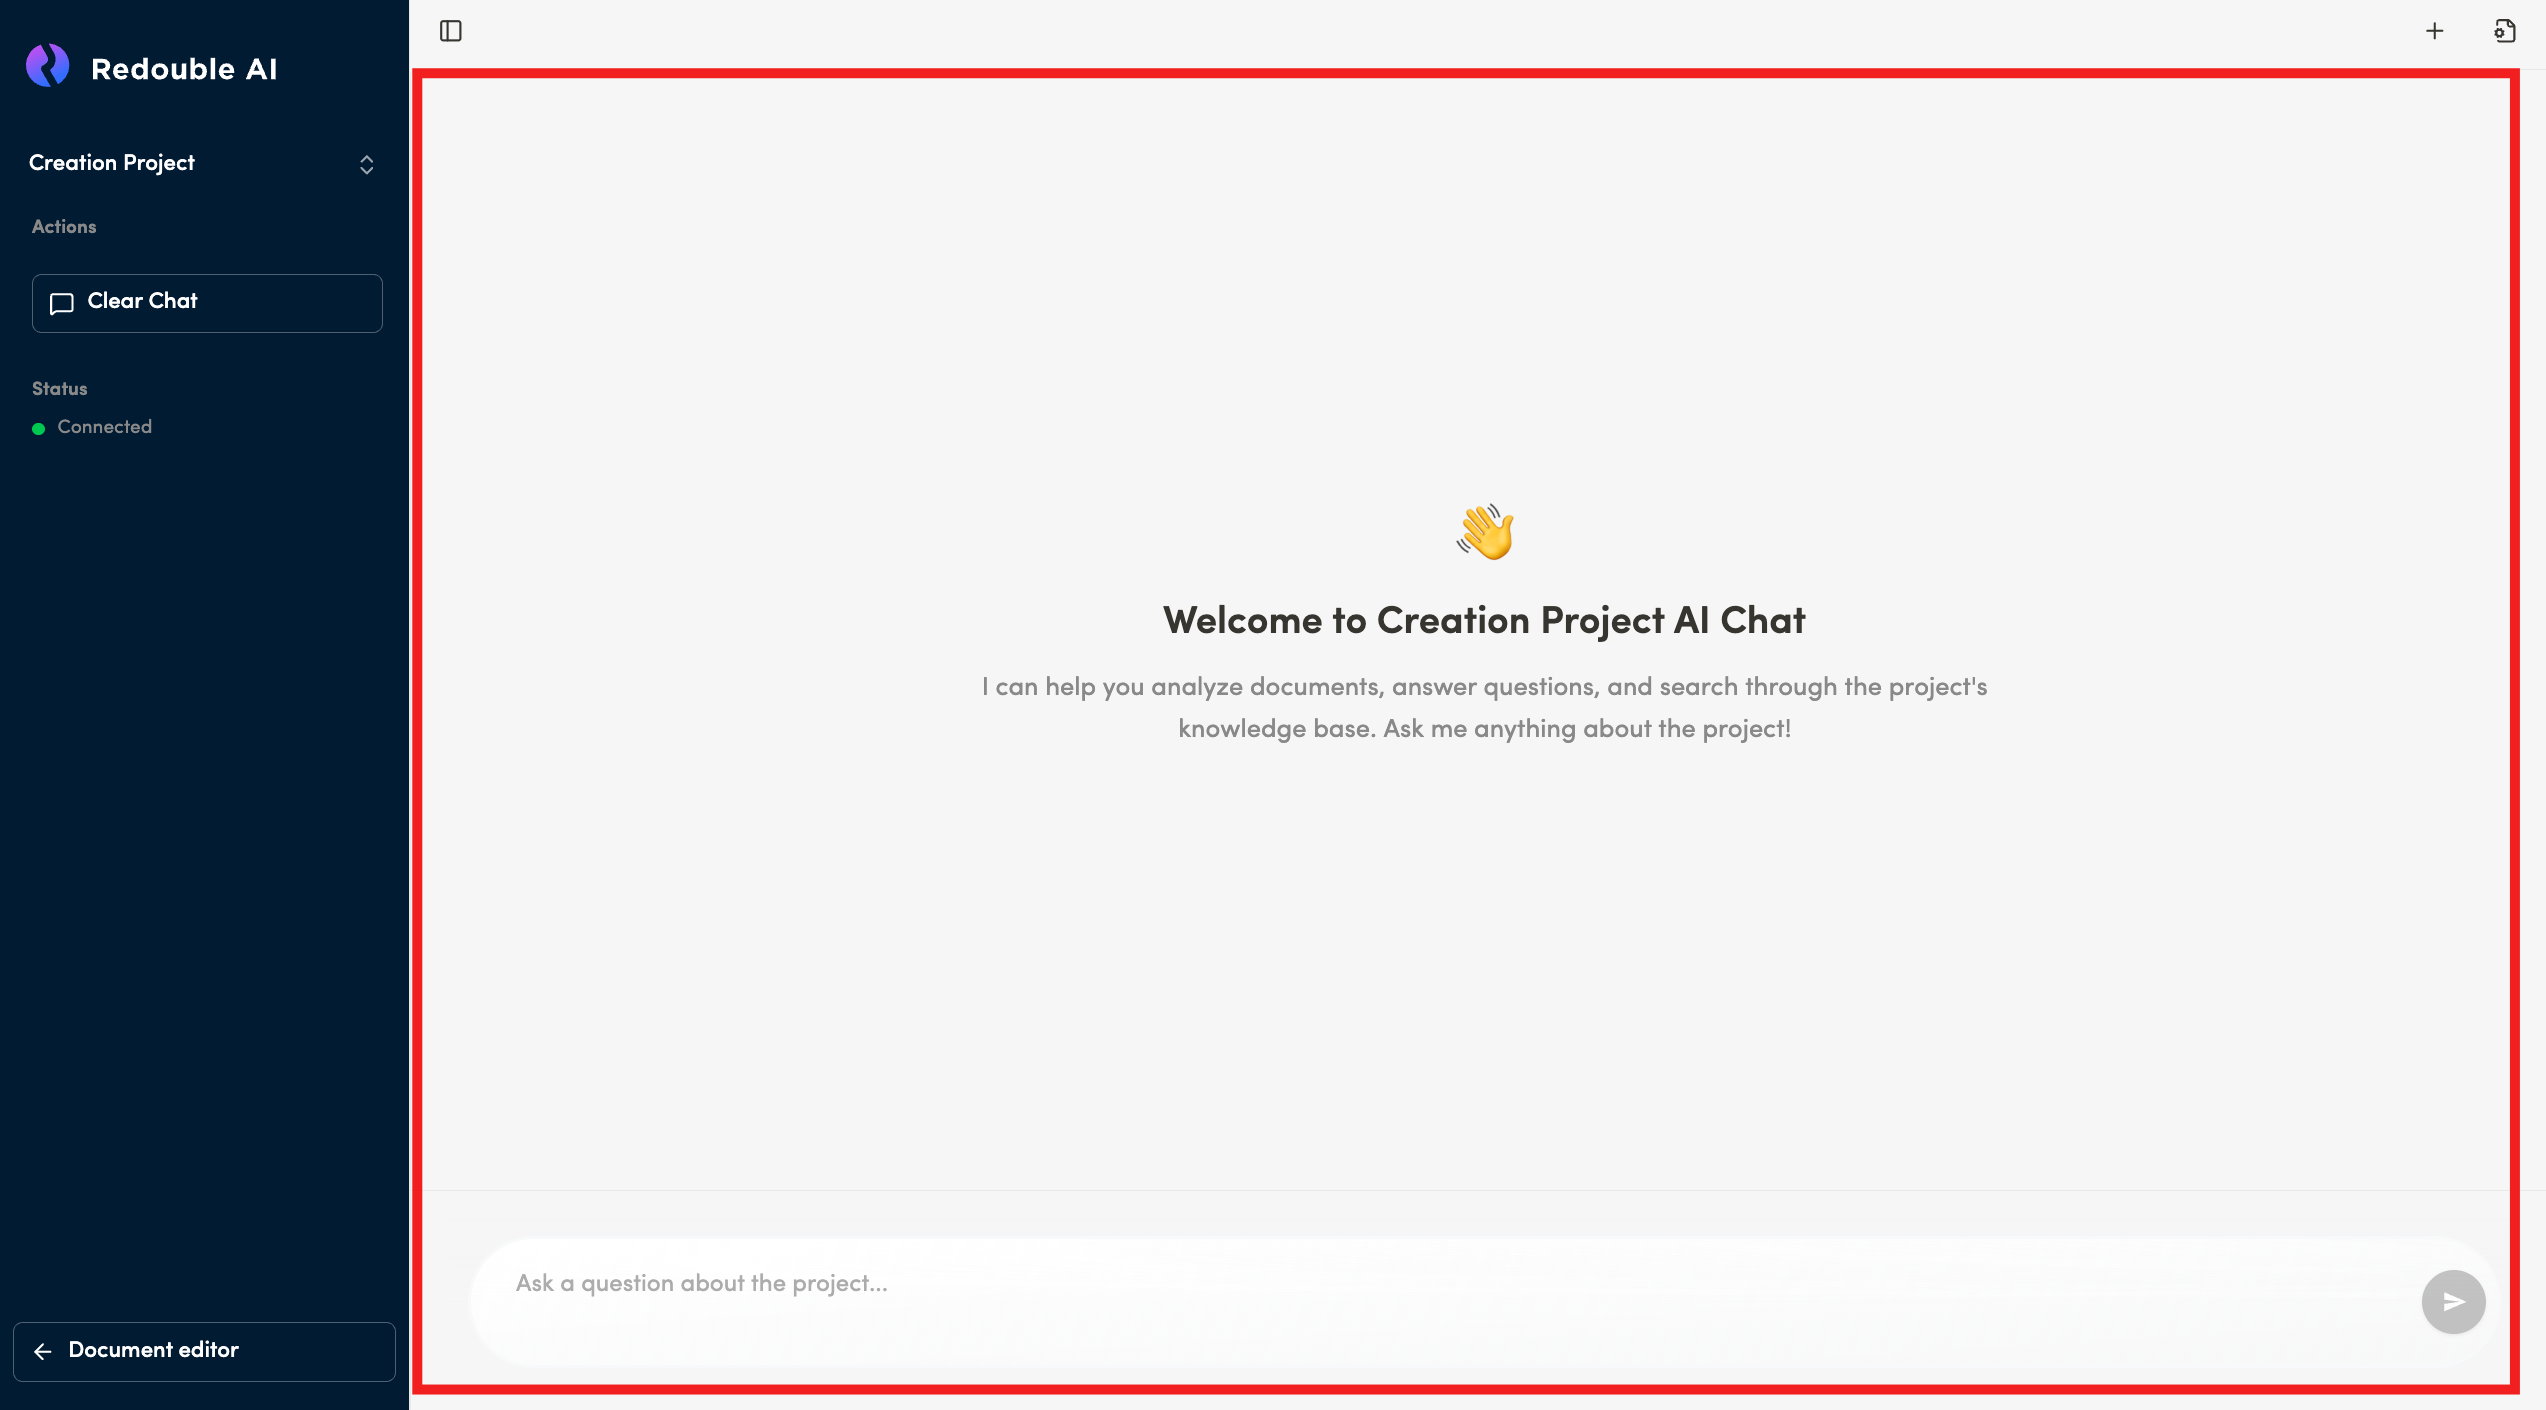2546x1410 pixels.
Task: Click the Welcome to Creation Project heading
Action: (1484, 621)
